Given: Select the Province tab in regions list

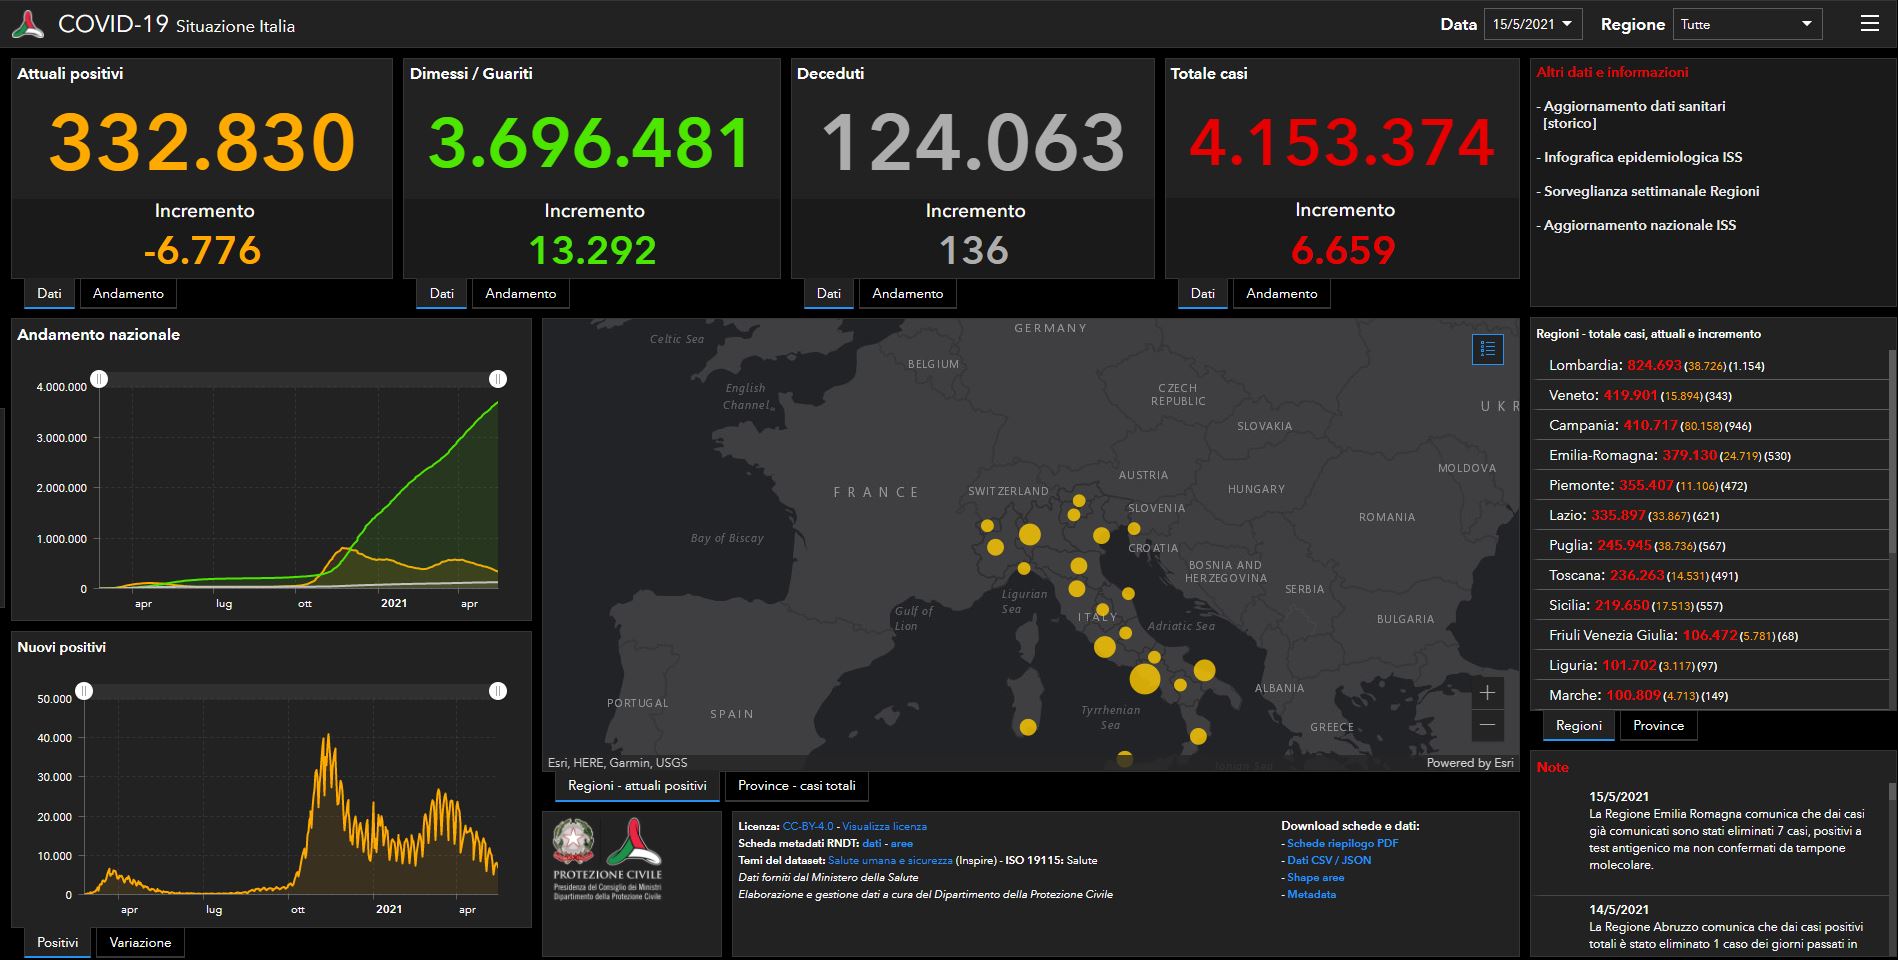Looking at the screenshot, I should tap(1658, 726).
